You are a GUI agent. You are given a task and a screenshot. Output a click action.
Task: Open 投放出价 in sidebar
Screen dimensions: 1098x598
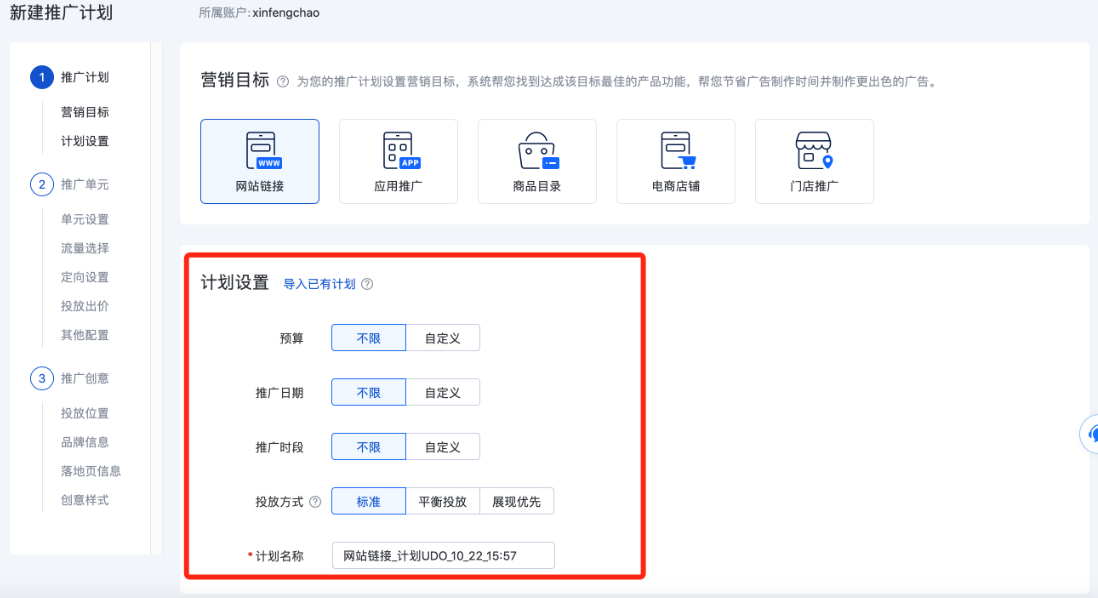tap(85, 306)
